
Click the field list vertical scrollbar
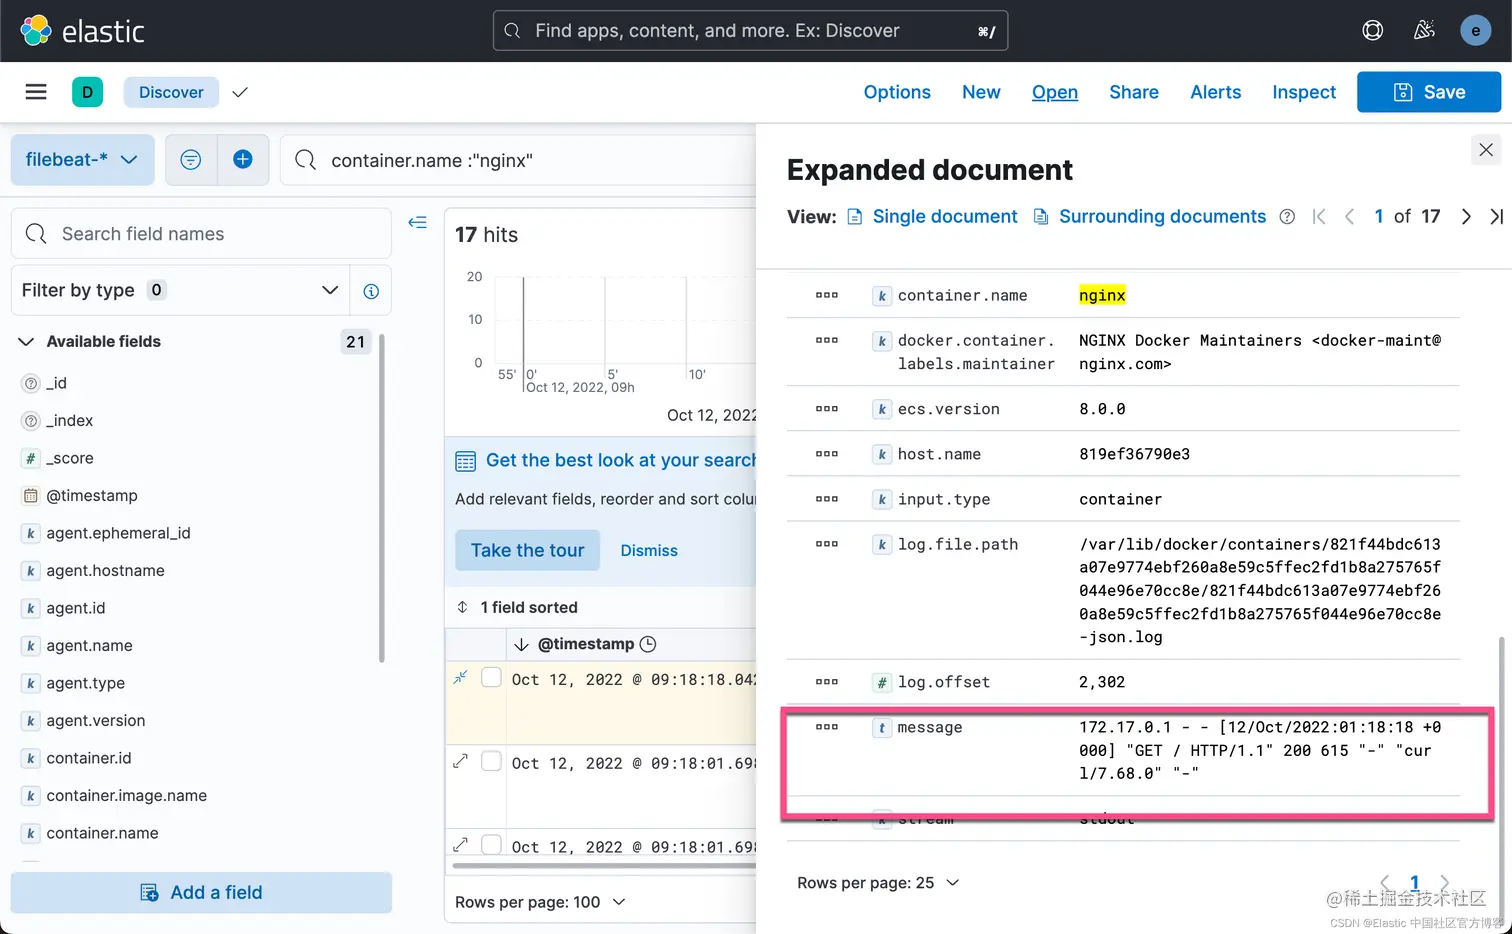coord(382,497)
